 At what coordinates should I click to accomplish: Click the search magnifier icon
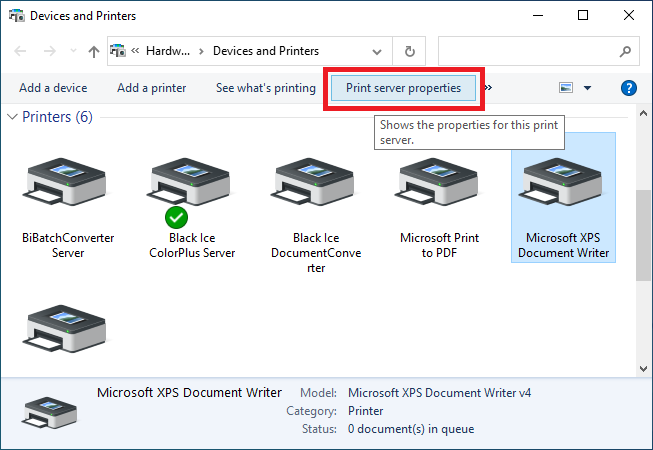click(x=625, y=51)
